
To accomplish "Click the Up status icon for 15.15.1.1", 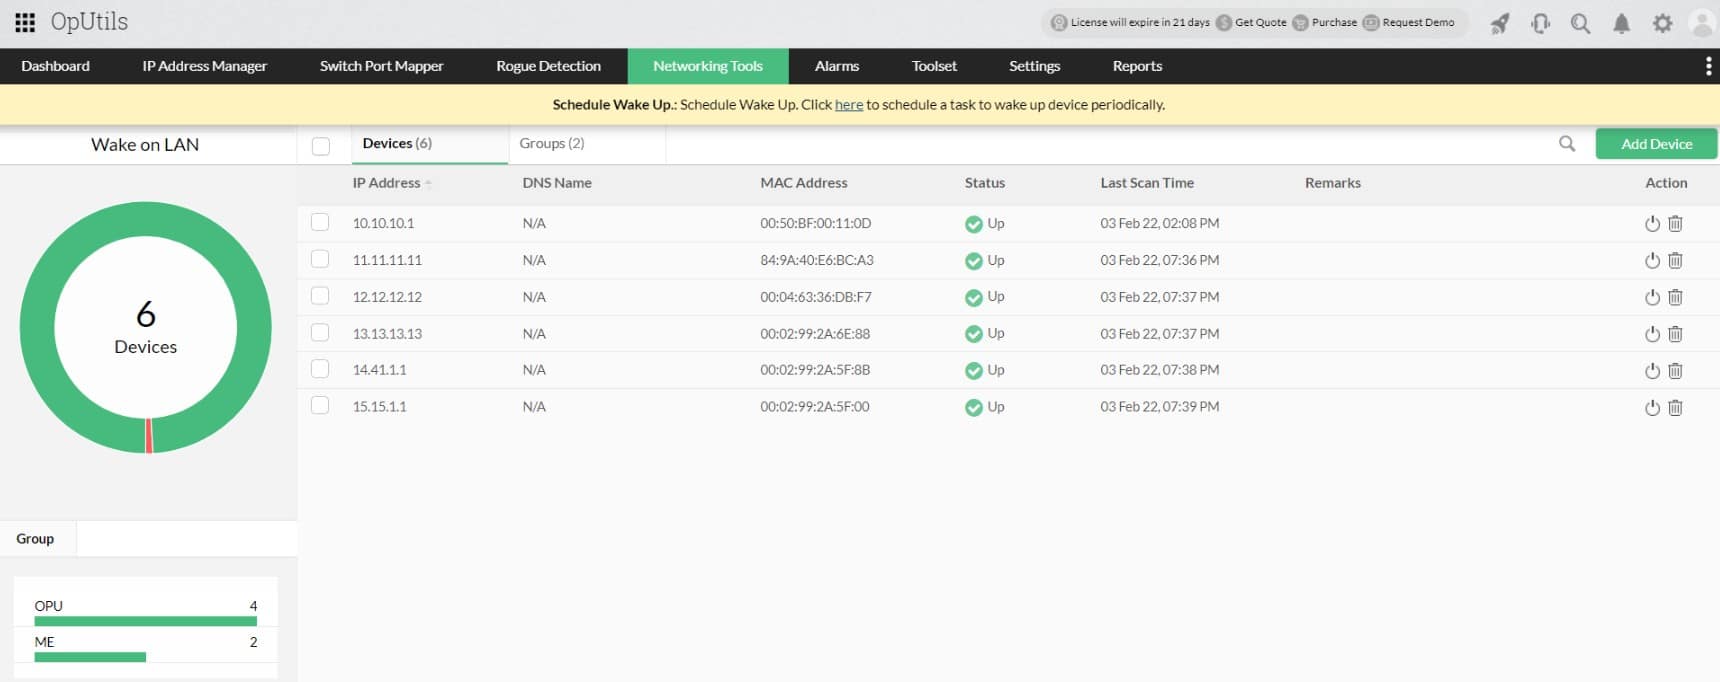I will [974, 408].
